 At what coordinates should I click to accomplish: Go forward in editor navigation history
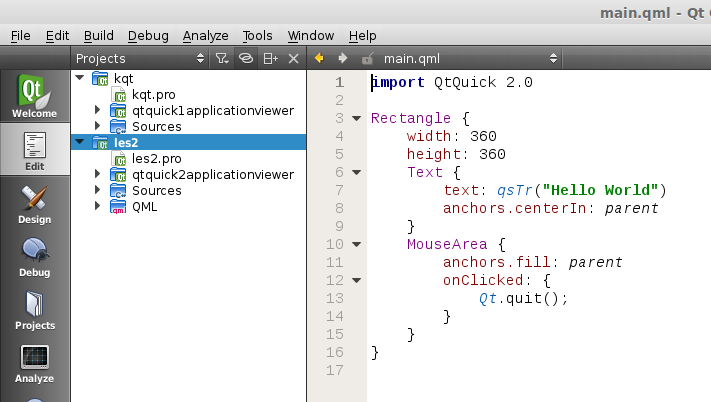pyautogui.click(x=343, y=59)
